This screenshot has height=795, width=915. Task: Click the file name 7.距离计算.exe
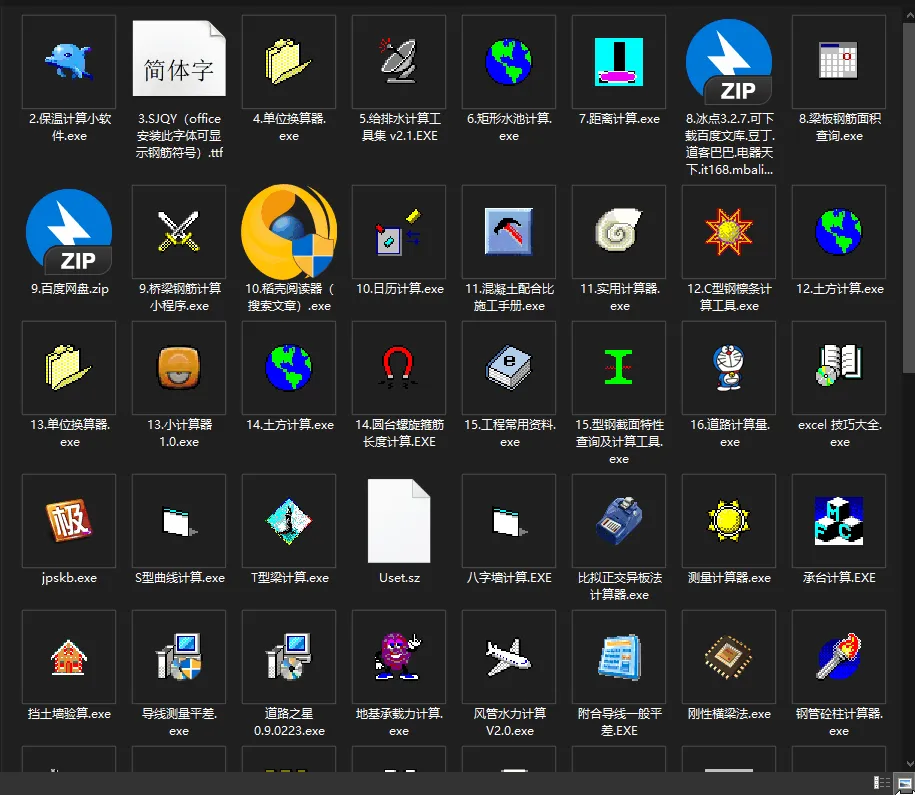click(619, 119)
